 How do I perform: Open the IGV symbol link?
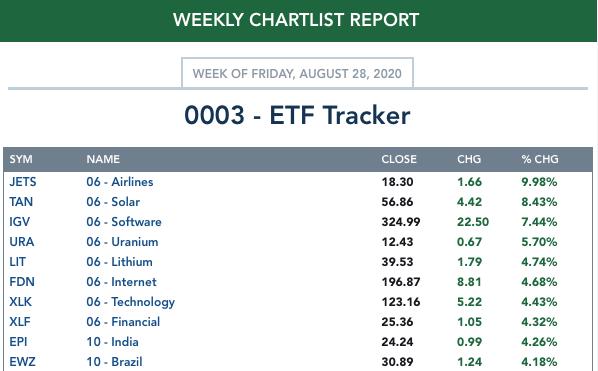[19, 222]
